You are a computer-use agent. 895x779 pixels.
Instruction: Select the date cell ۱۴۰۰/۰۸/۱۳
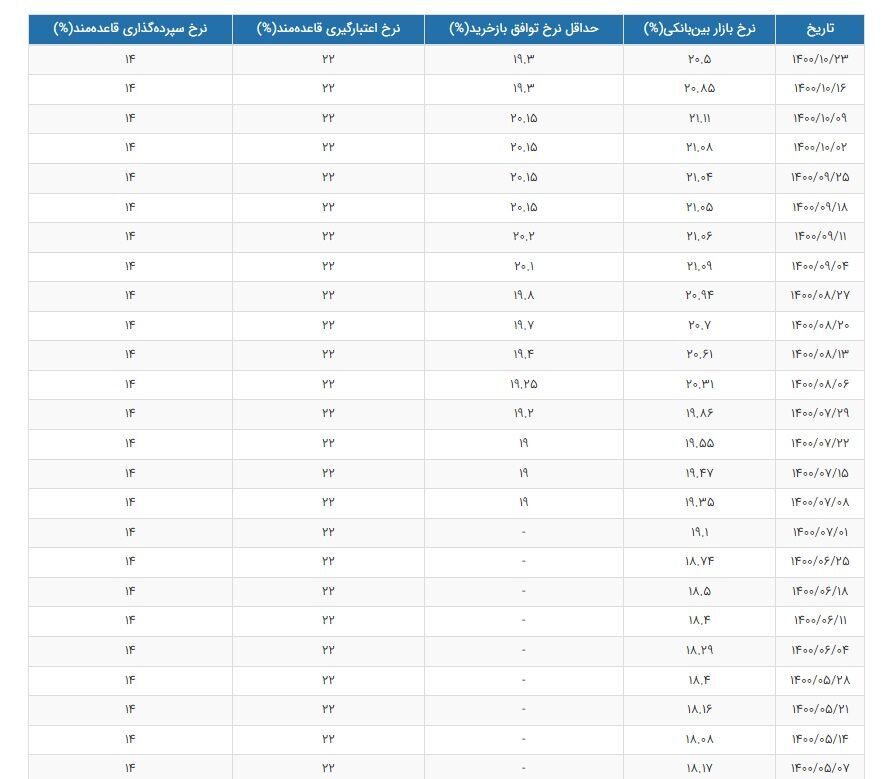coord(820,354)
